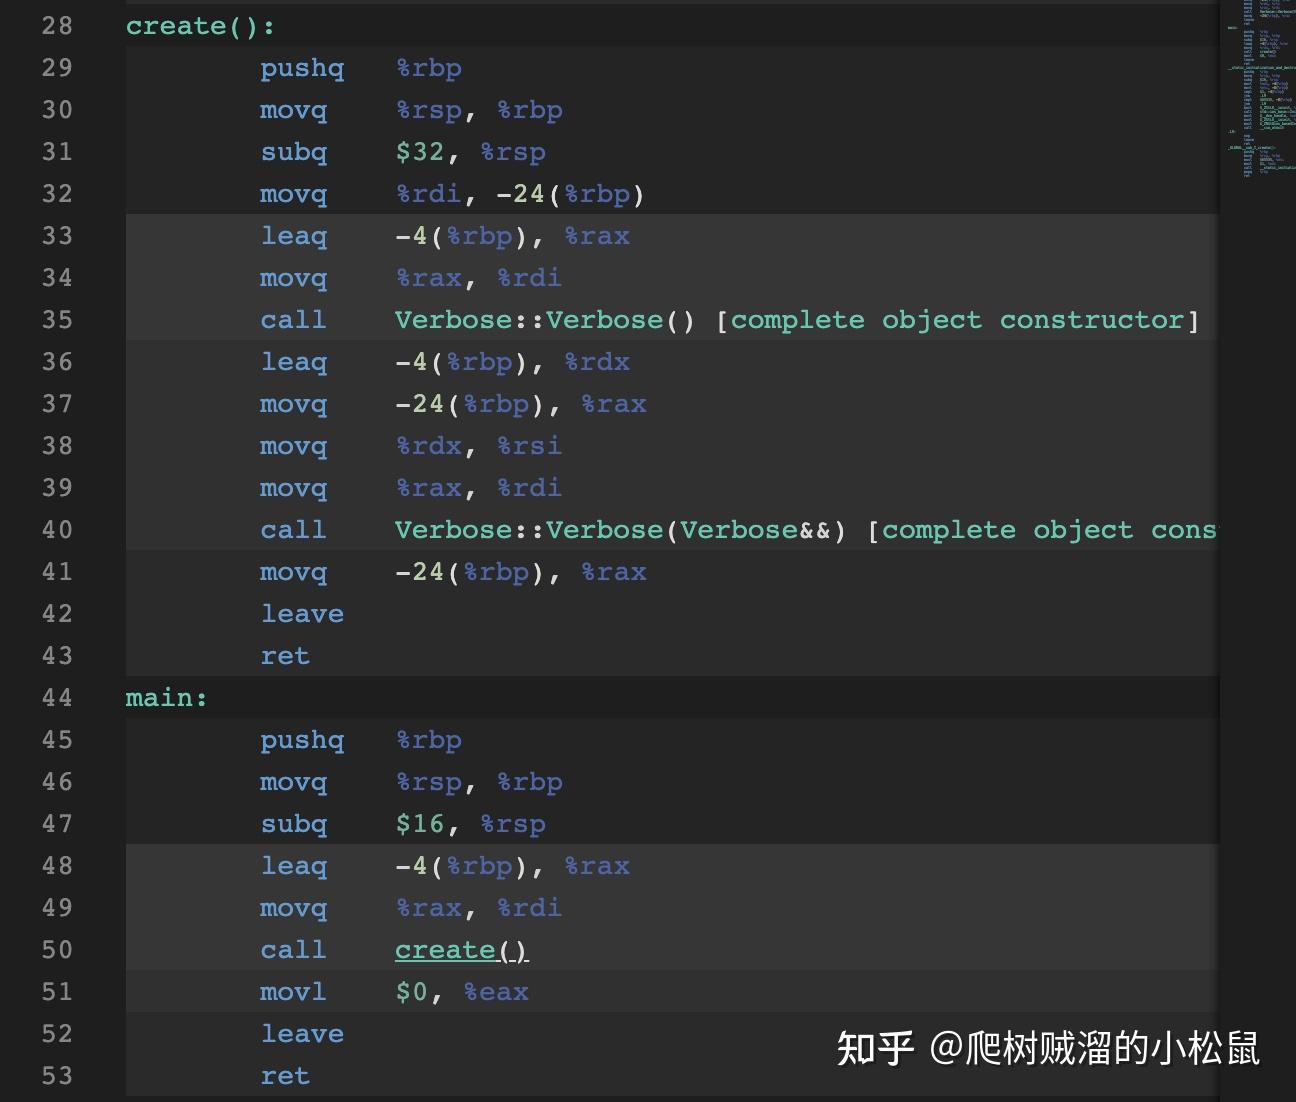Click the leave instruction on line 42

302,614
